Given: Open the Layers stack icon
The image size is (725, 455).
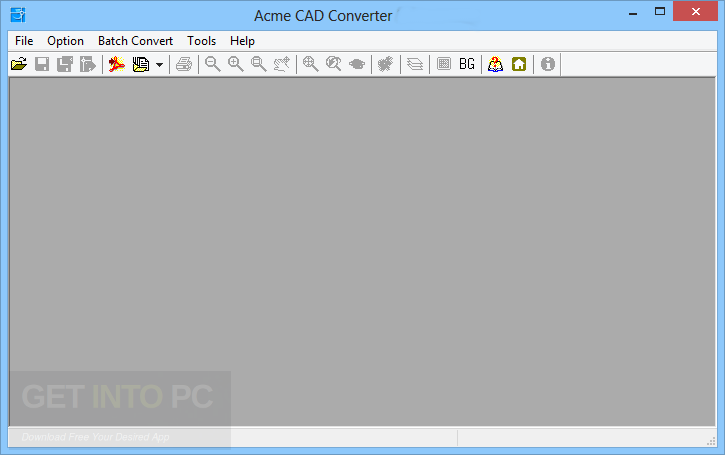Looking at the screenshot, I should [x=415, y=64].
